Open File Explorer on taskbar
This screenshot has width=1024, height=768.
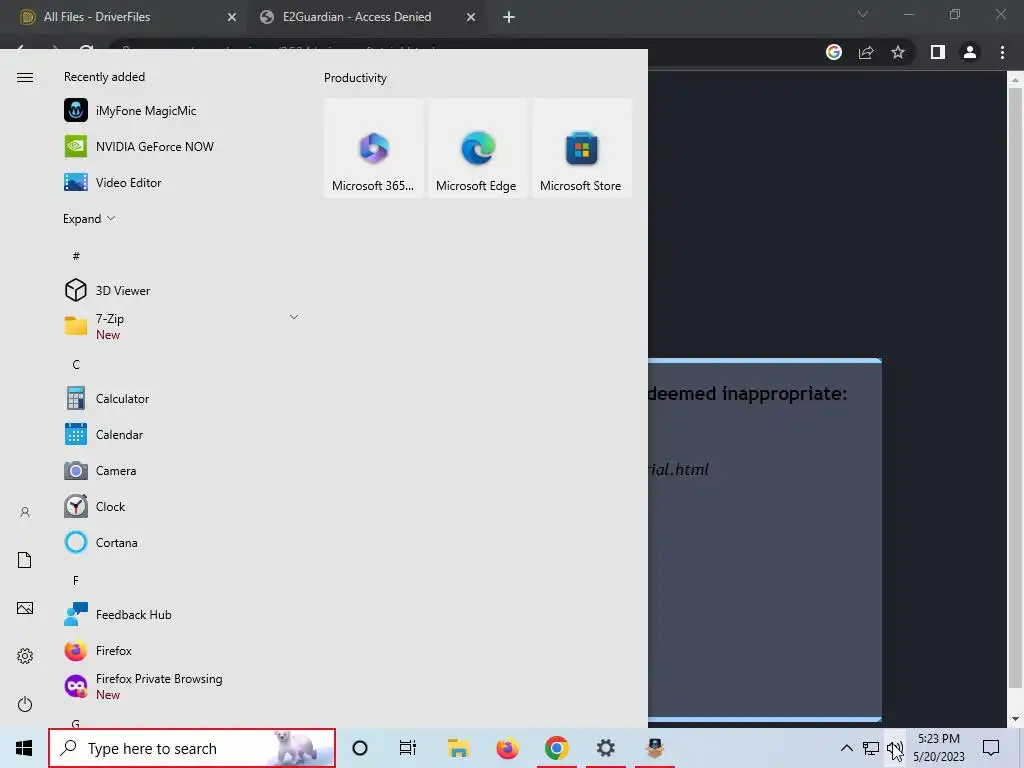click(x=458, y=748)
